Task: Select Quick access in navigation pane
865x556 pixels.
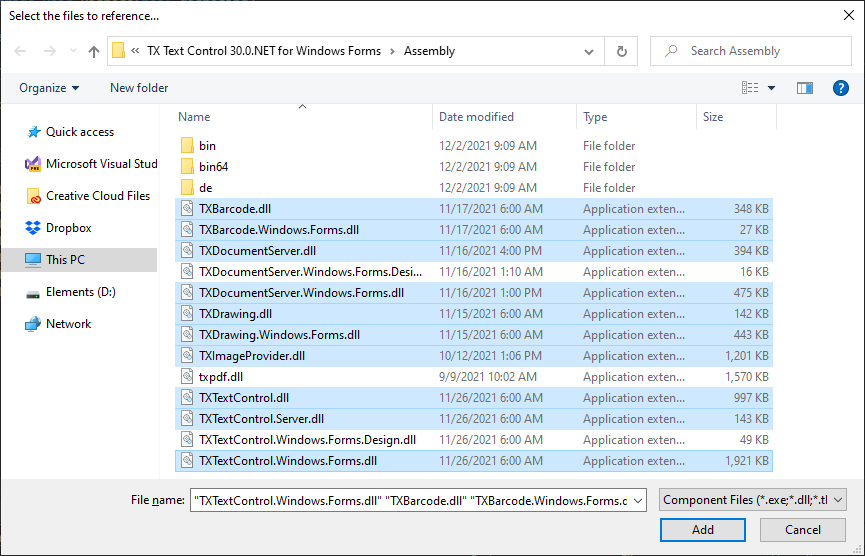Action: 79,132
